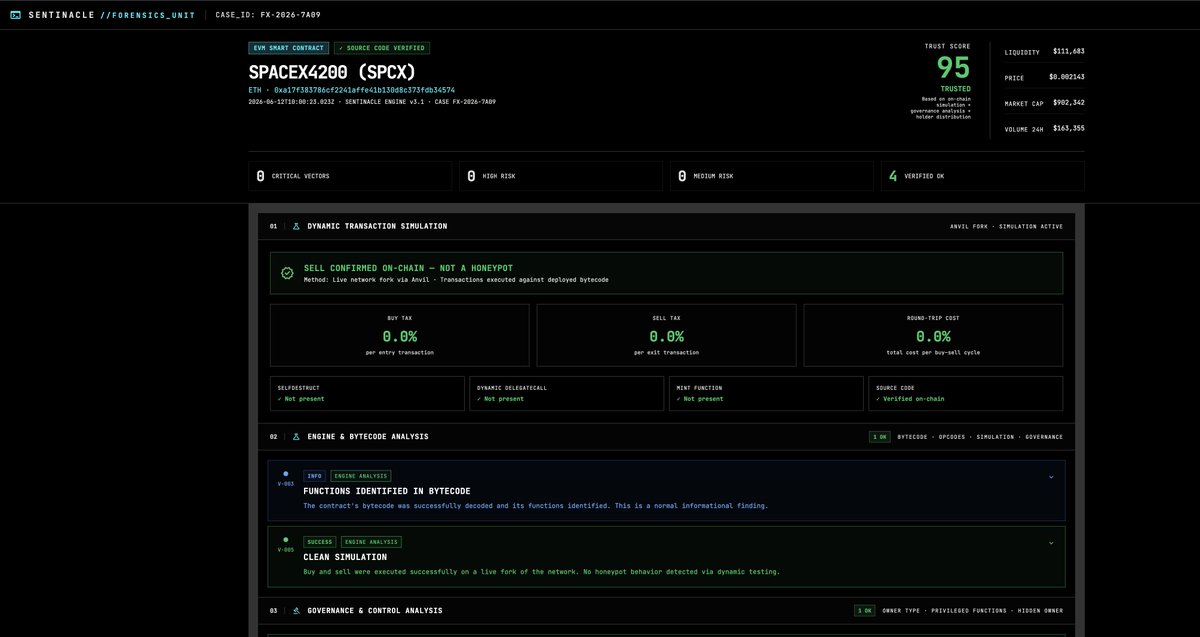Click the ANVIL FORK · SIMULATION ACTIVE status text
The width and height of the screenshot is (1200, 637).
pos(1007,226)
